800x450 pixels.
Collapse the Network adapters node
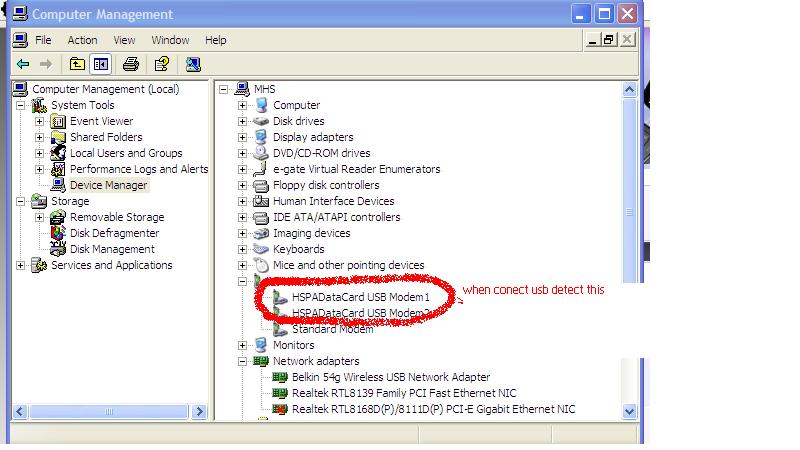[242, 361]
